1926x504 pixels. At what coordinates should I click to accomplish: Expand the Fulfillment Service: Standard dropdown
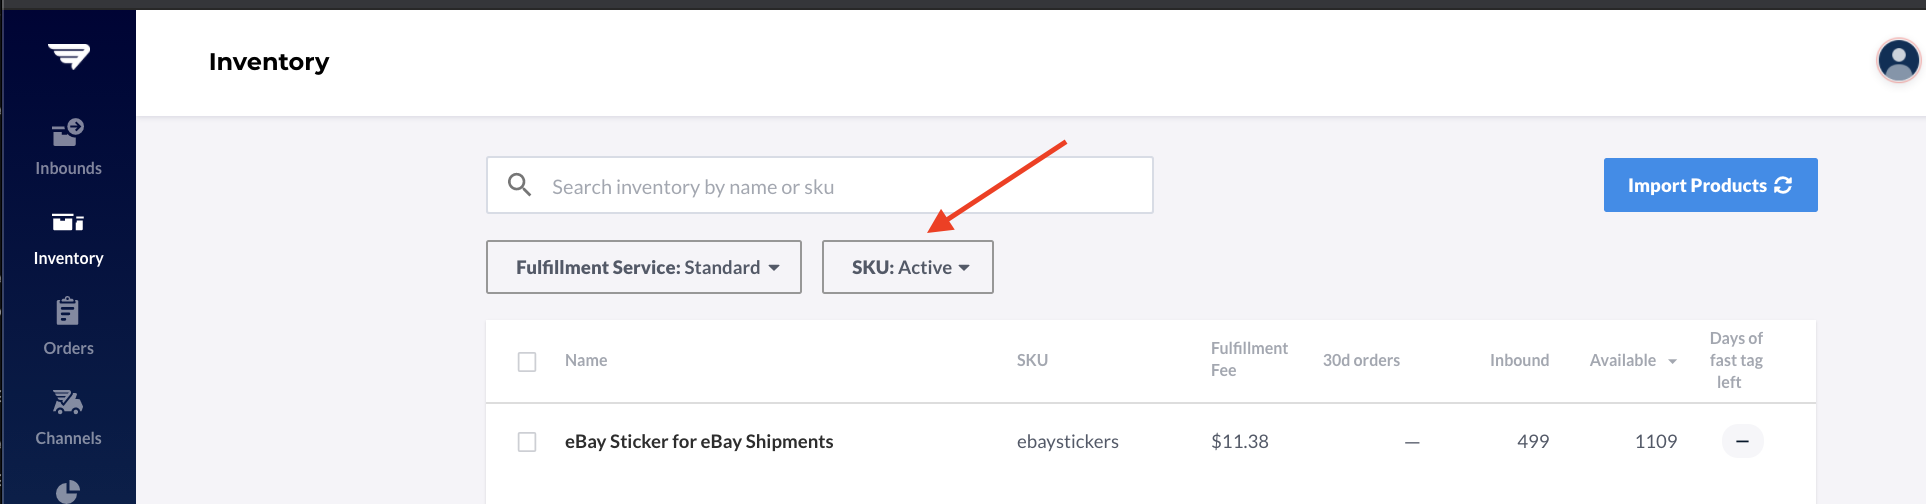(644, 267)
